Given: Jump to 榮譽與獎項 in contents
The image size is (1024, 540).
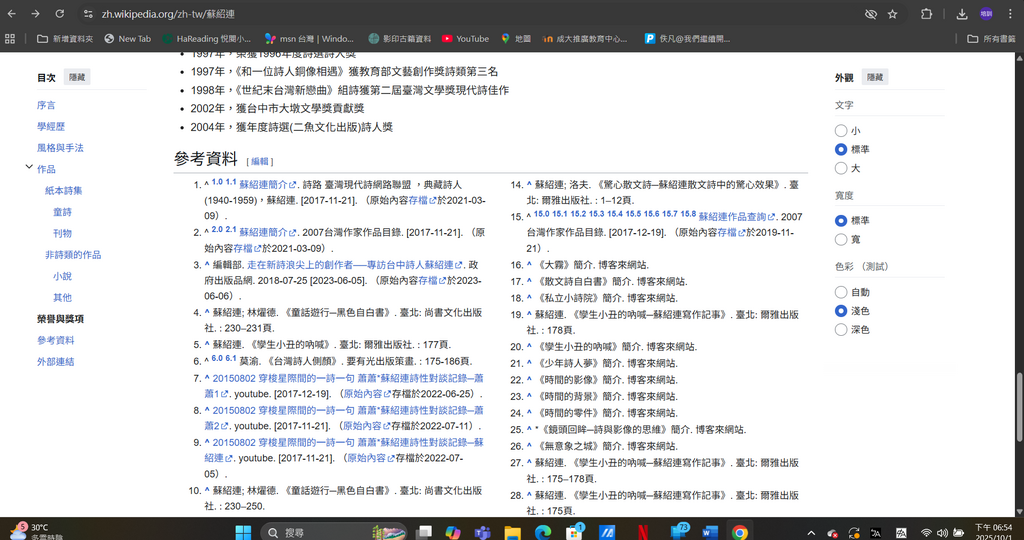Looking at the screenshot, I should 60,319.
